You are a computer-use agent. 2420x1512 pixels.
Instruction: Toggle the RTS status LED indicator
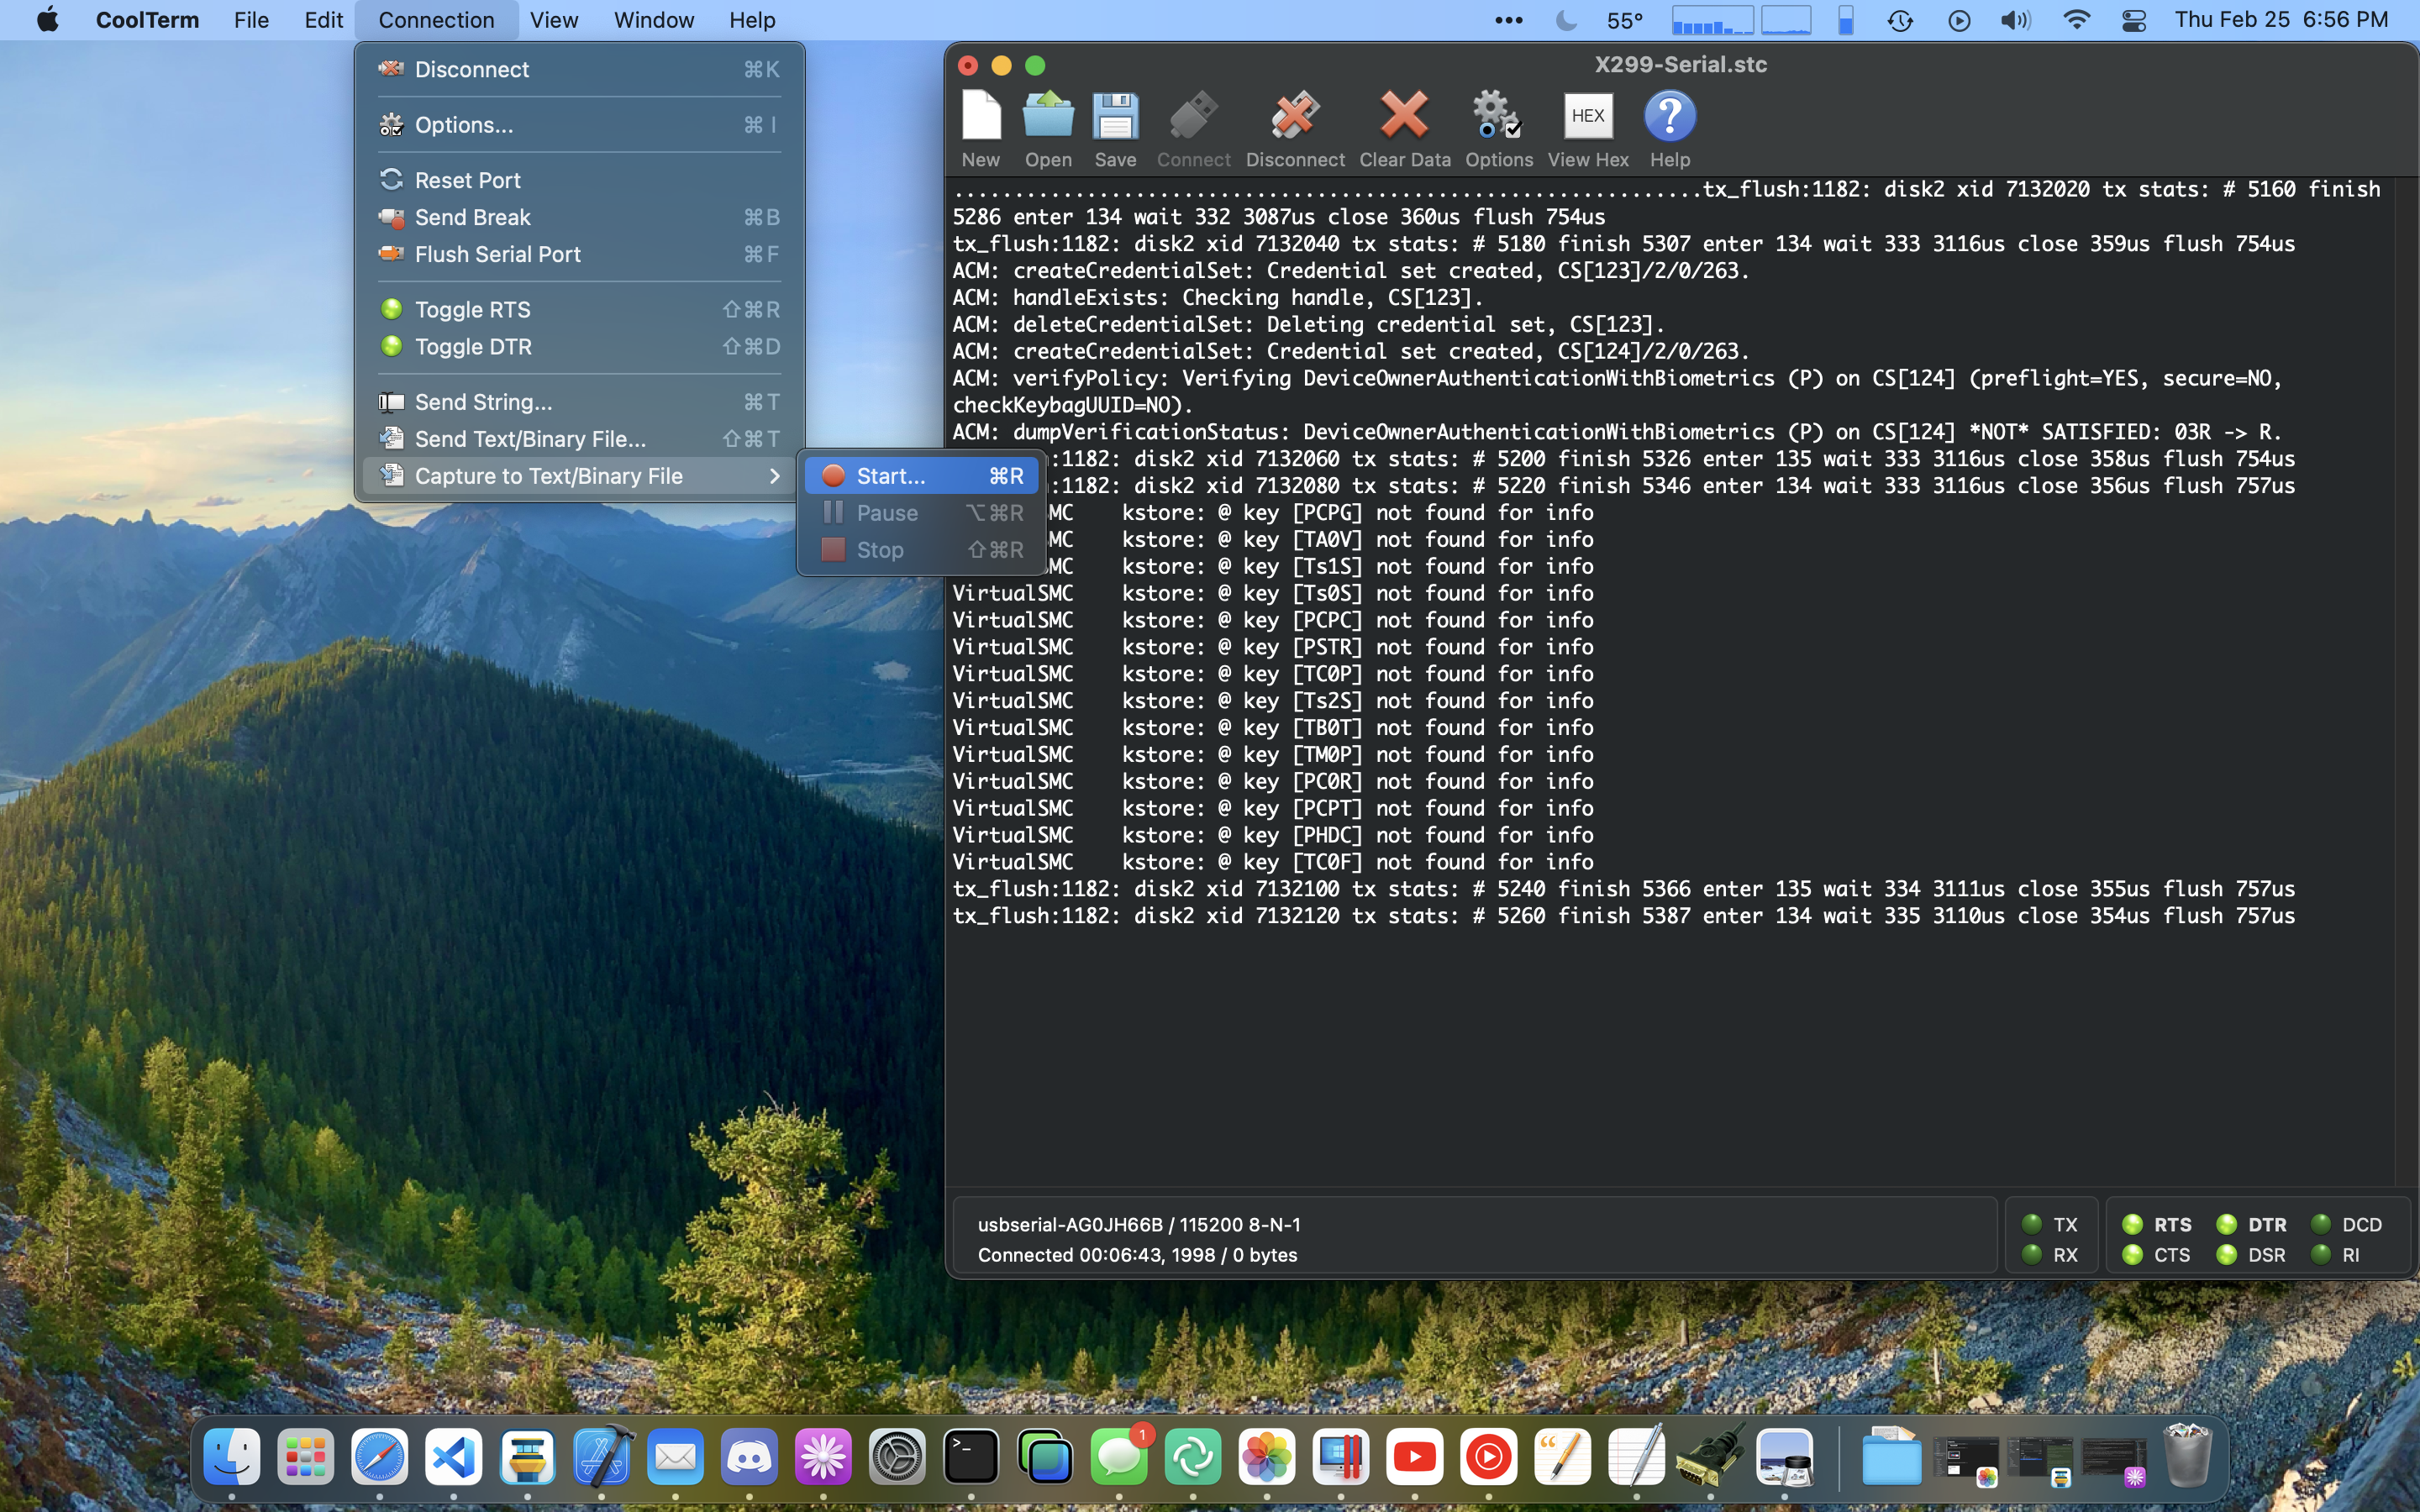2132,1224
